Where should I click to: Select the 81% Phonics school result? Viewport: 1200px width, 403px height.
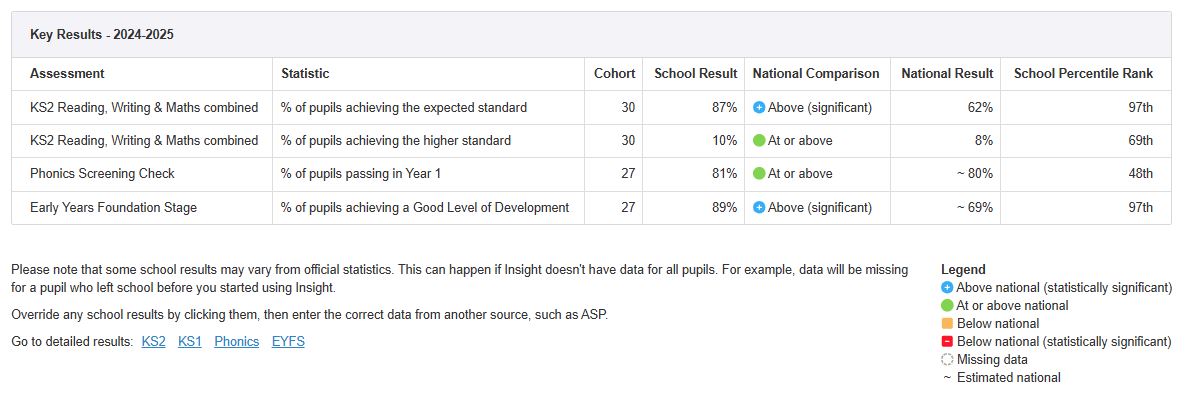click(x=724, y=174)
